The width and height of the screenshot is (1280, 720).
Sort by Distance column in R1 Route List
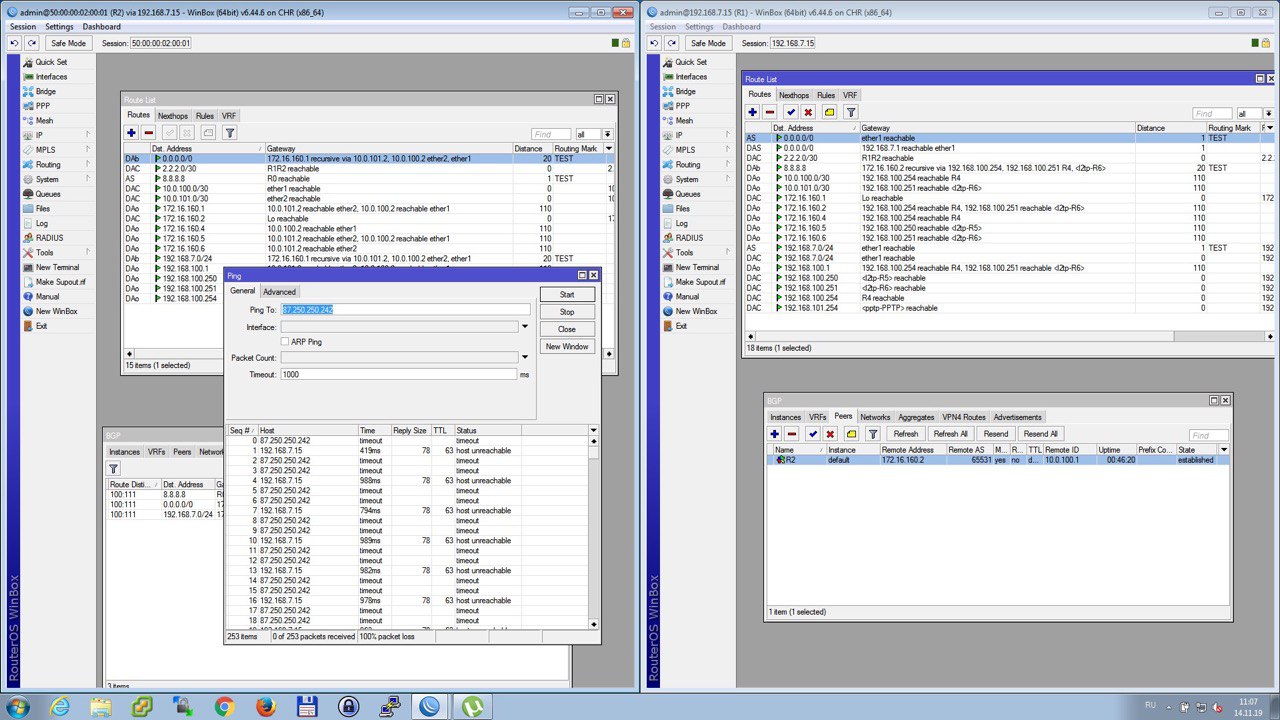tap(1170, 128)
